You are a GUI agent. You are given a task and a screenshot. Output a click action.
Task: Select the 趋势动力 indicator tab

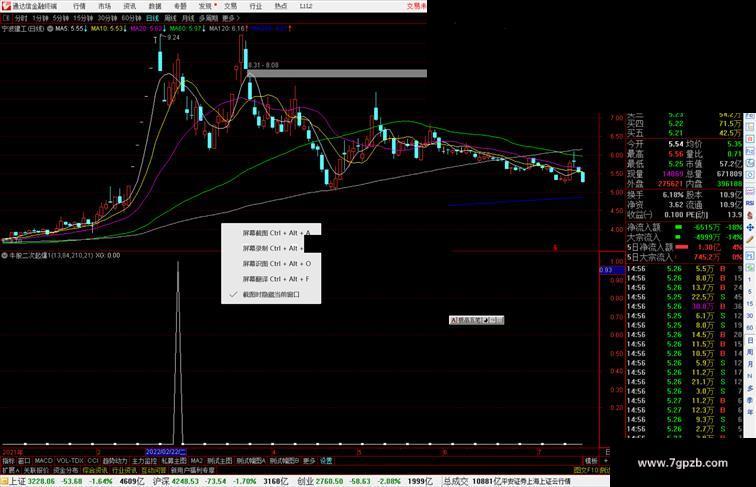click(x=115, y=461)
